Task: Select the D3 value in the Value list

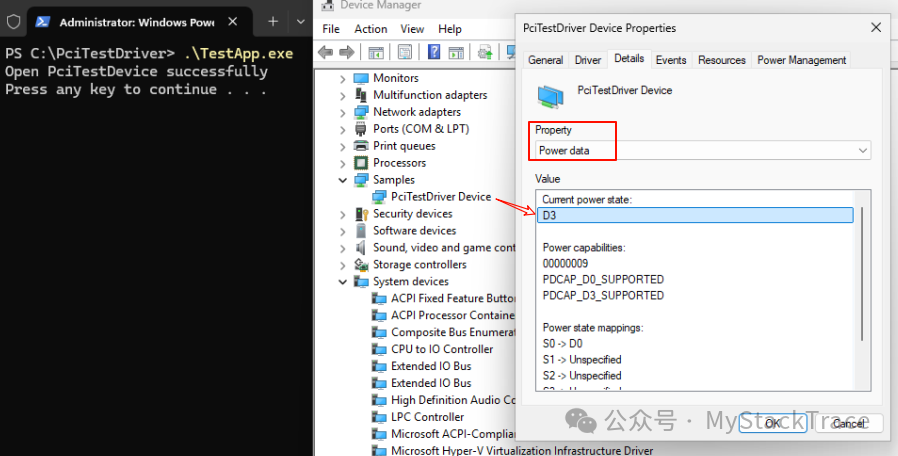Action: pyautogui.click(x=695, y=215)
